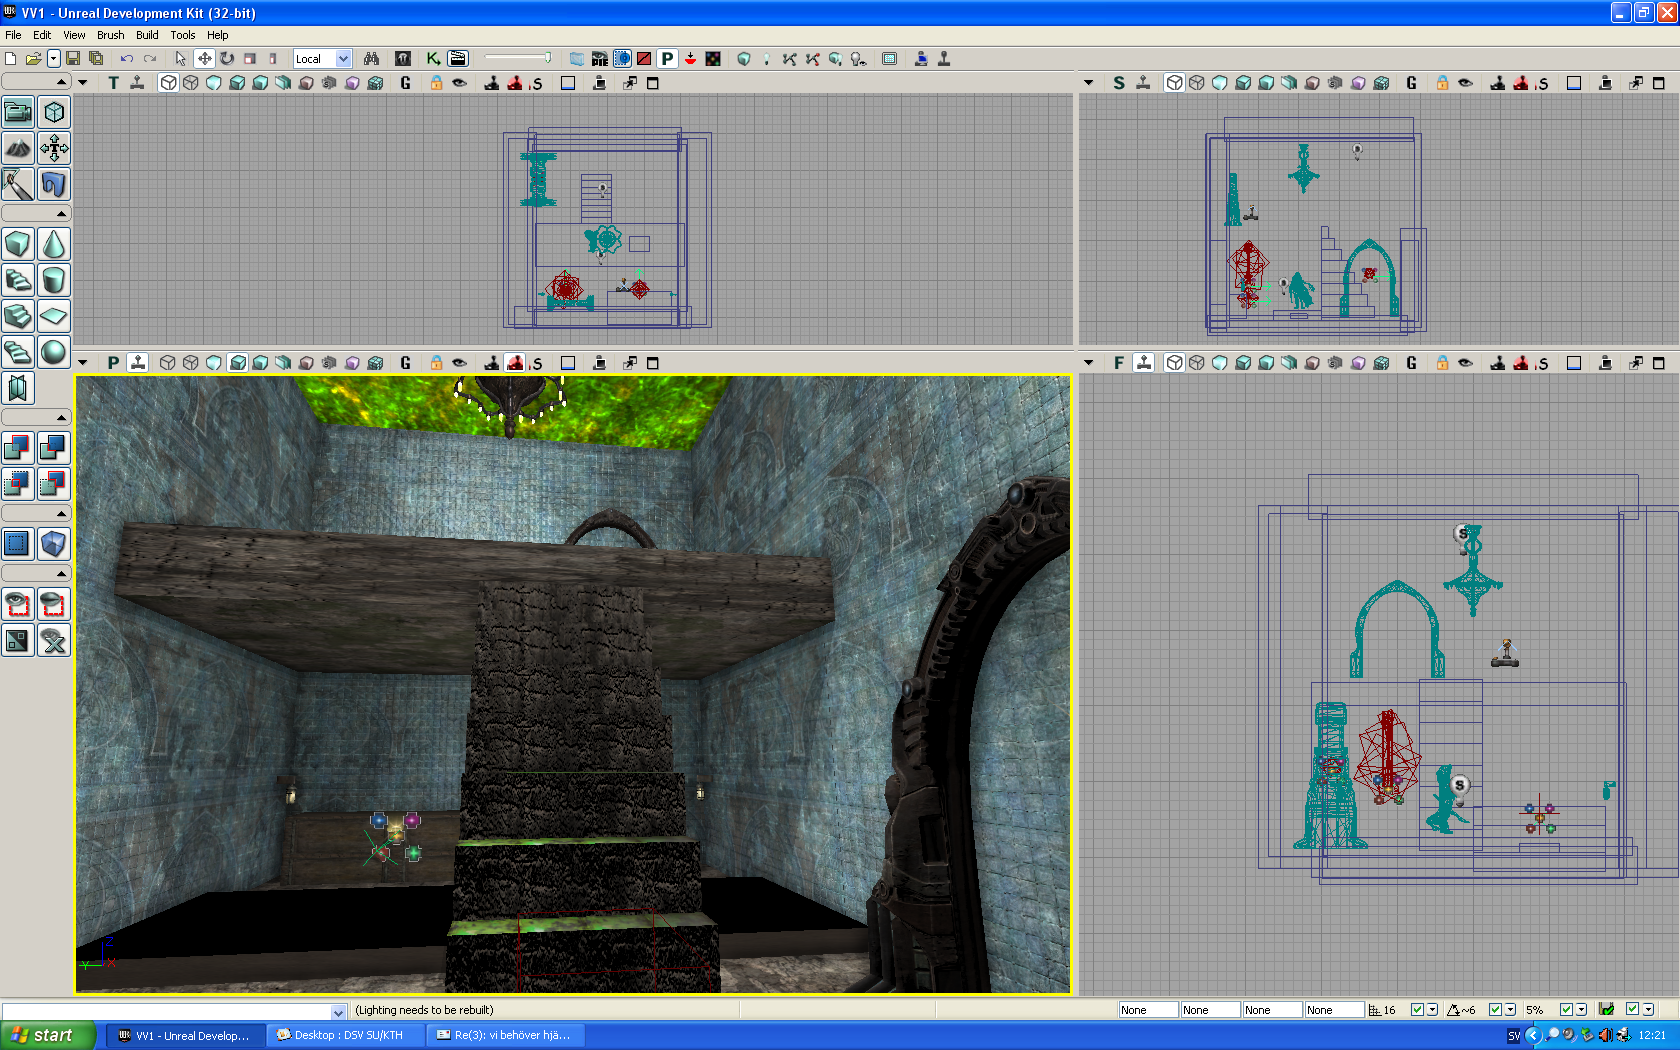This screenshot has width=1680, height=1050.
Task: Switch to Desktop : DSV SU/KTH taskbar window
Action: coord(345,1035)
